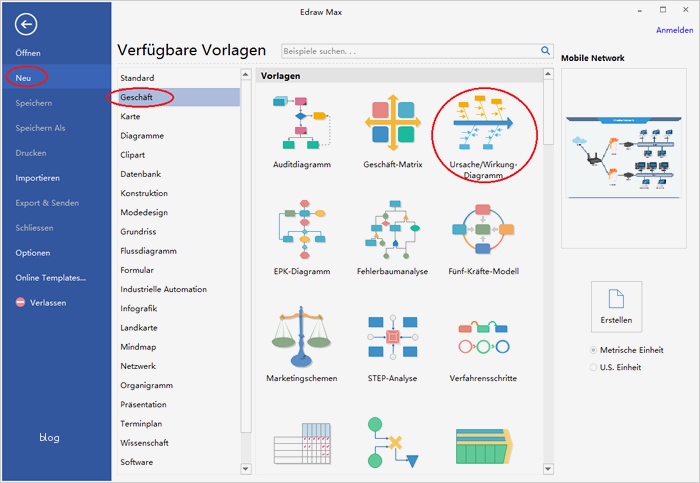Open the STEP-Analyse template
The width and height of the screenshot is (700, 483).
pos(392,346)
